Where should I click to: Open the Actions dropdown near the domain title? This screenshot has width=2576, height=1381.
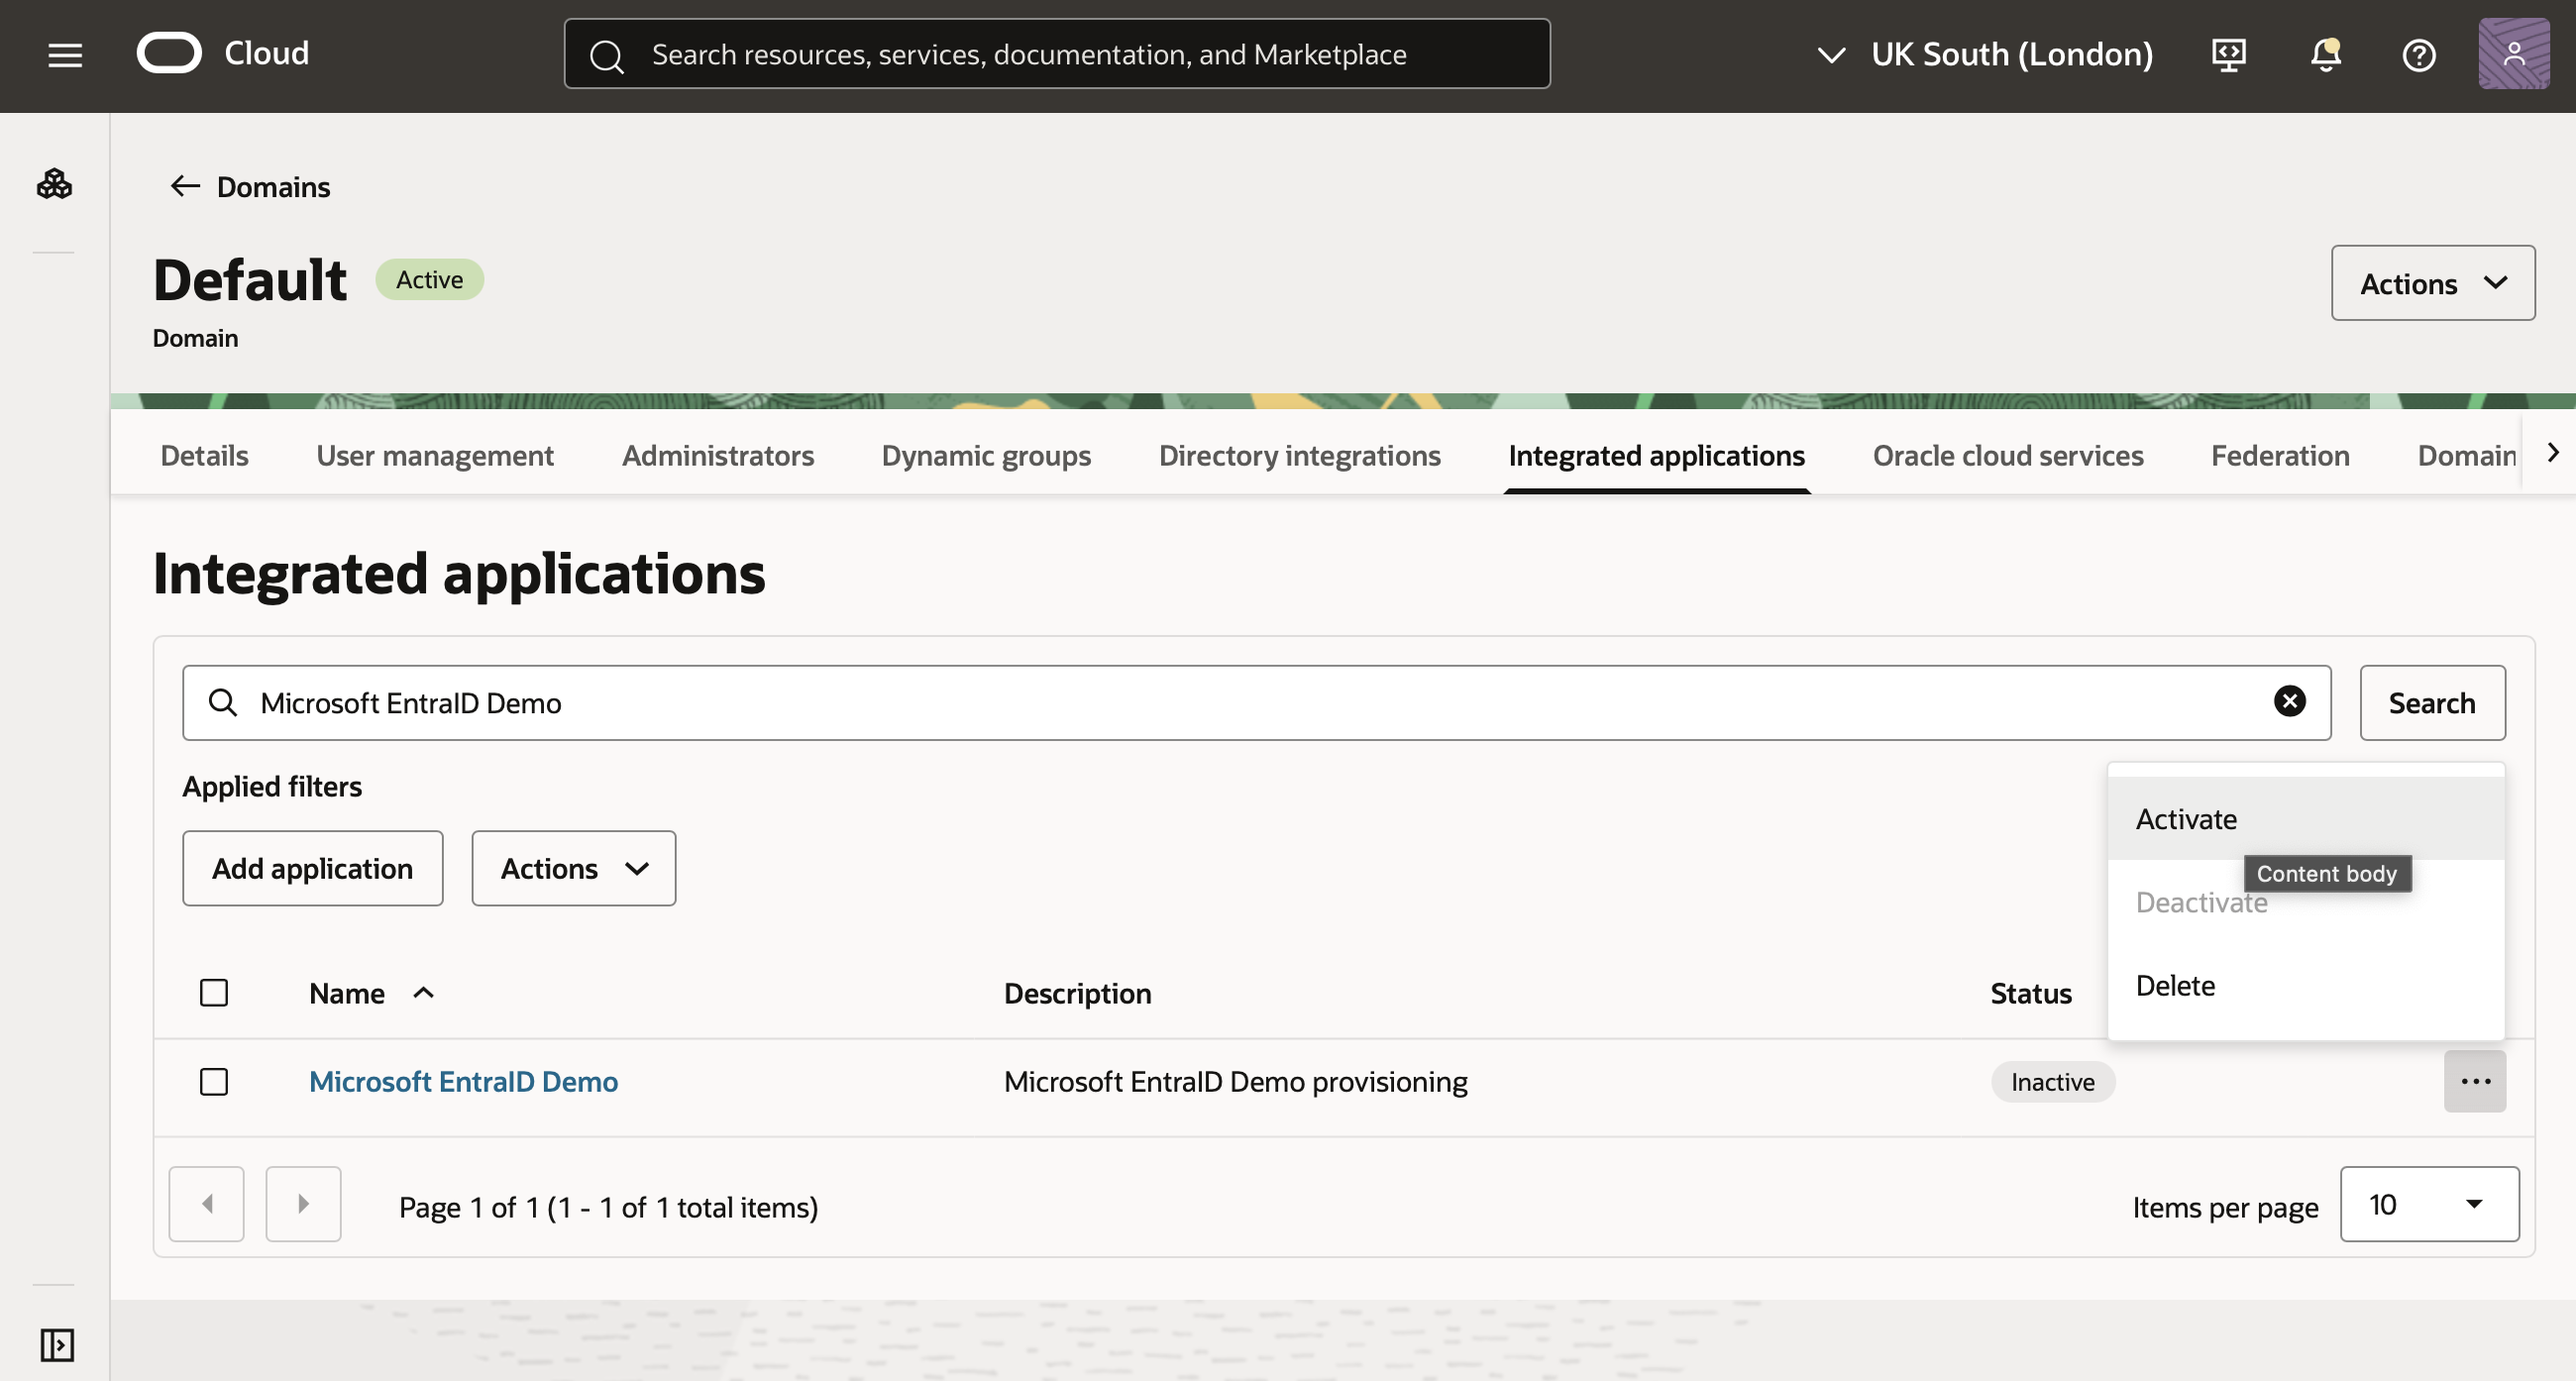click(x=2432, y=283)
